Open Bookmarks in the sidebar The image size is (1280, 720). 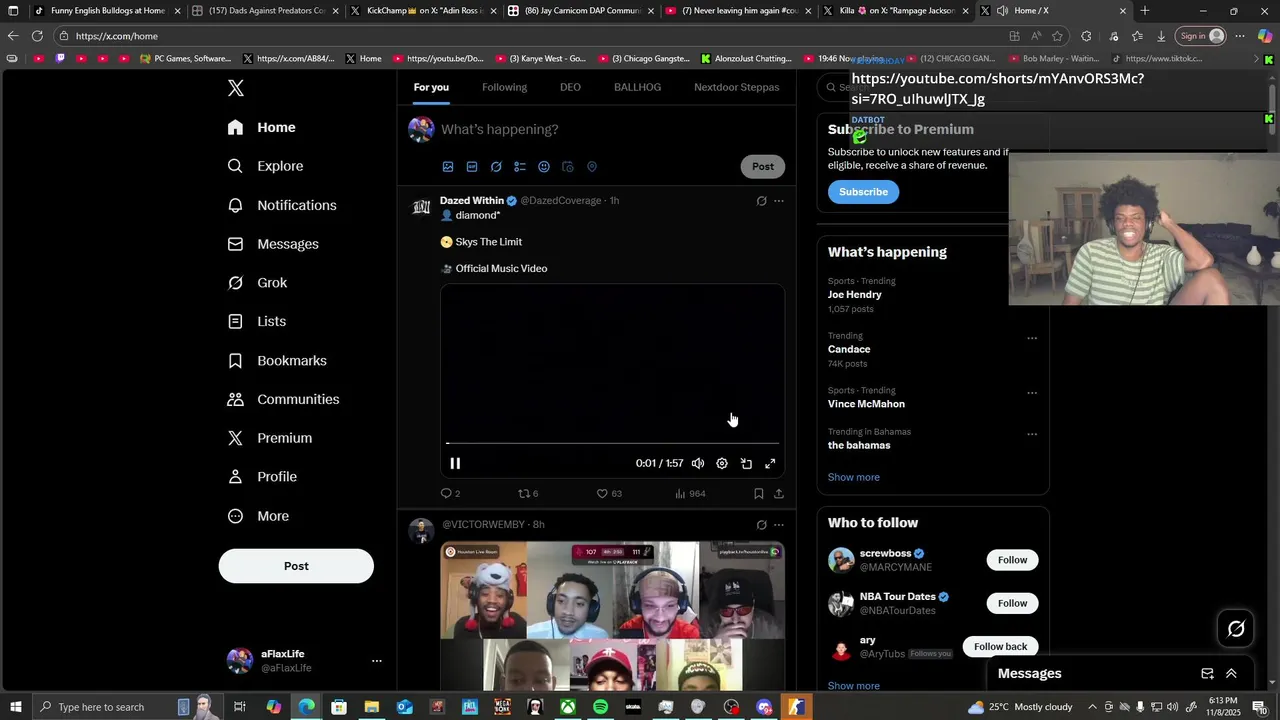[277, 361]
